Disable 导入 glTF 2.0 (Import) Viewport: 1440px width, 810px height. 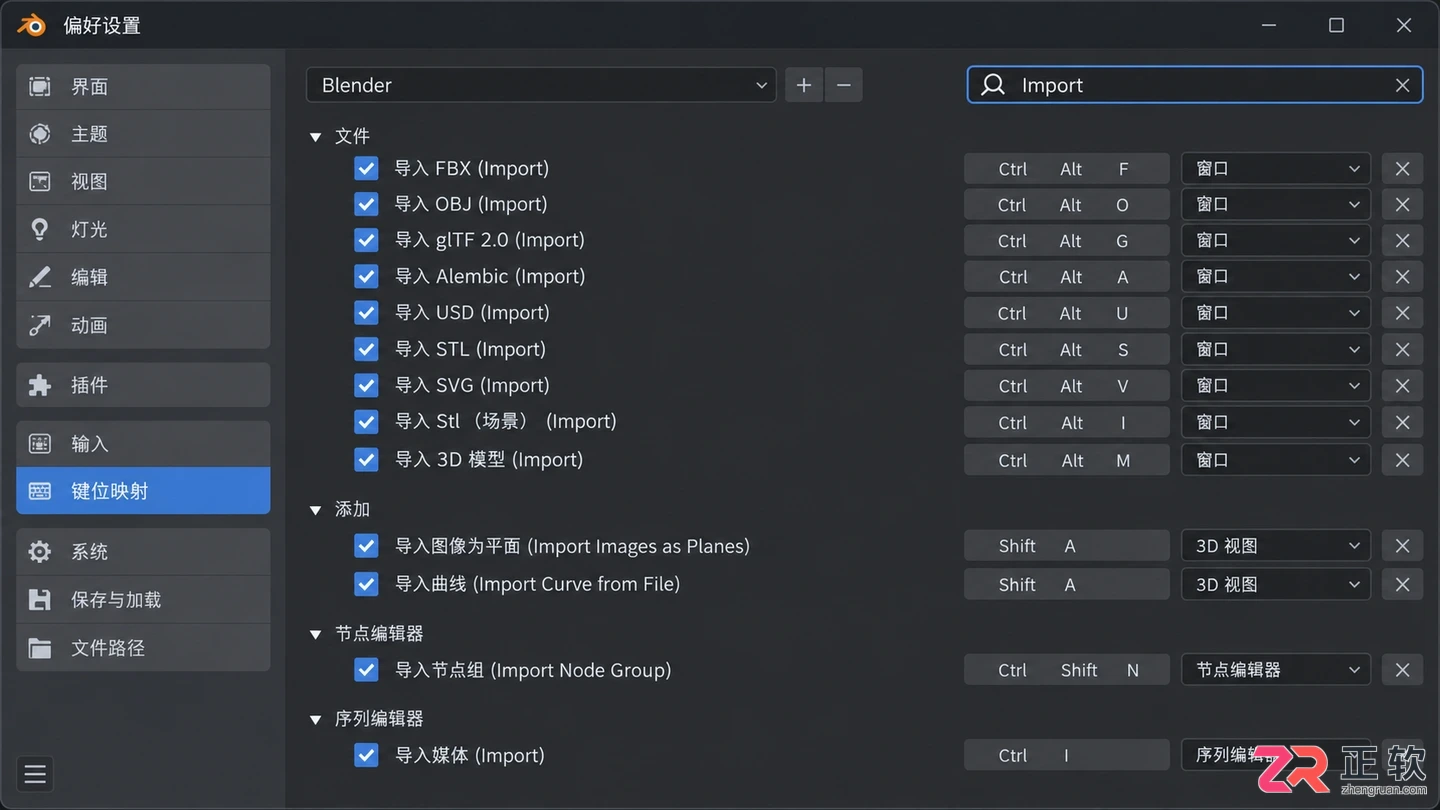coord(367,240)
